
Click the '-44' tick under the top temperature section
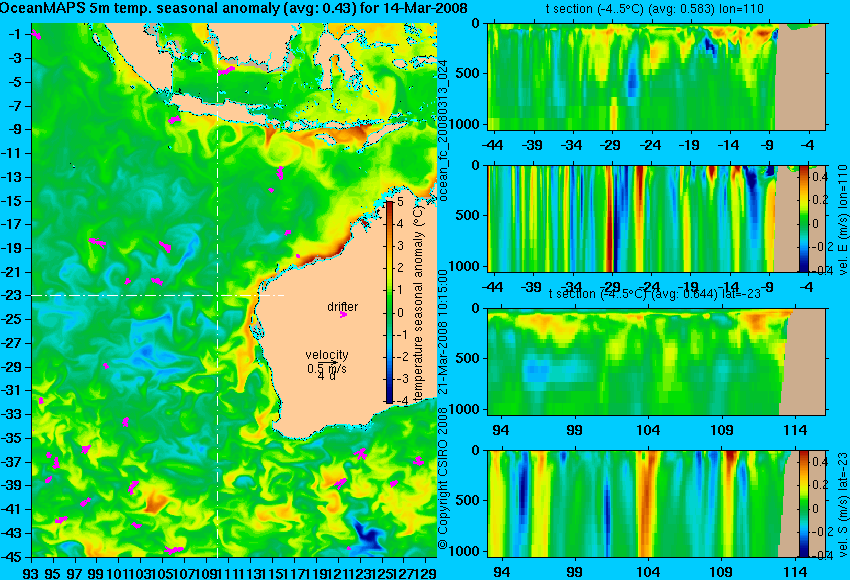pyautogui.click(x=493, y=145)
